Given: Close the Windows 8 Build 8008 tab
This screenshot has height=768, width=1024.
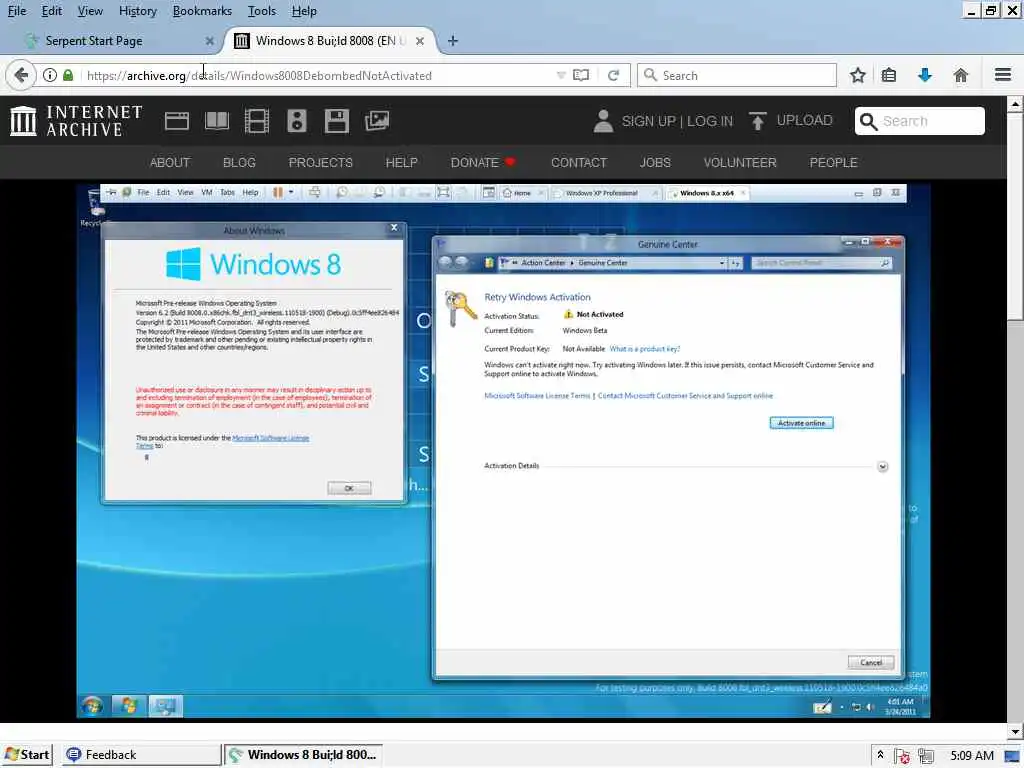Looking at the screenshot, I should click(x=420, y=40).
